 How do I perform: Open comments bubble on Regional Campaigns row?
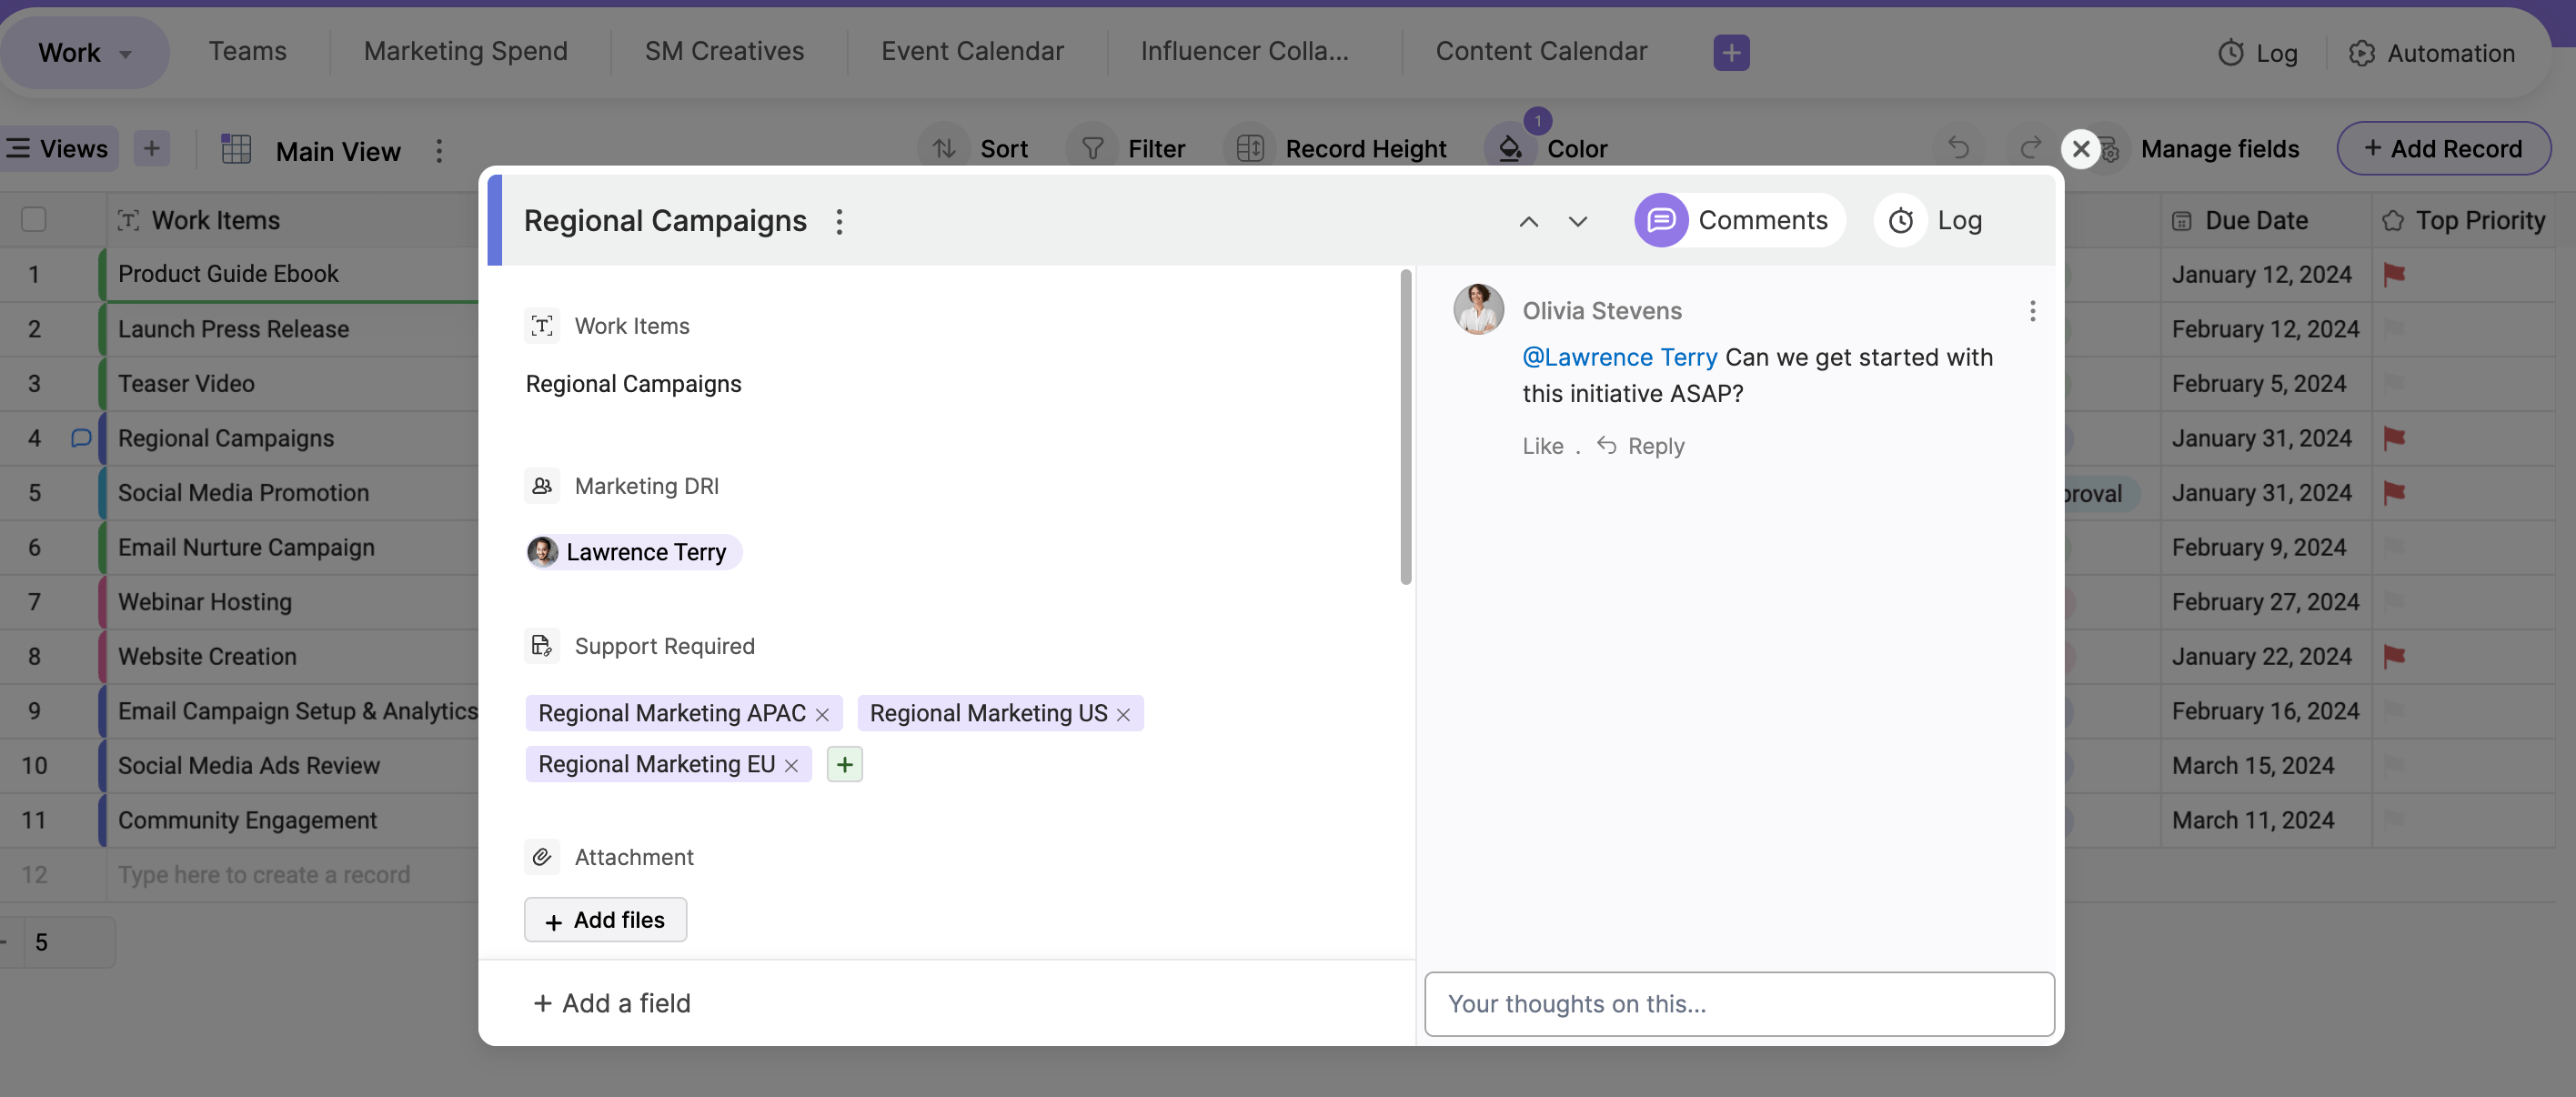(x=80, y=438)
